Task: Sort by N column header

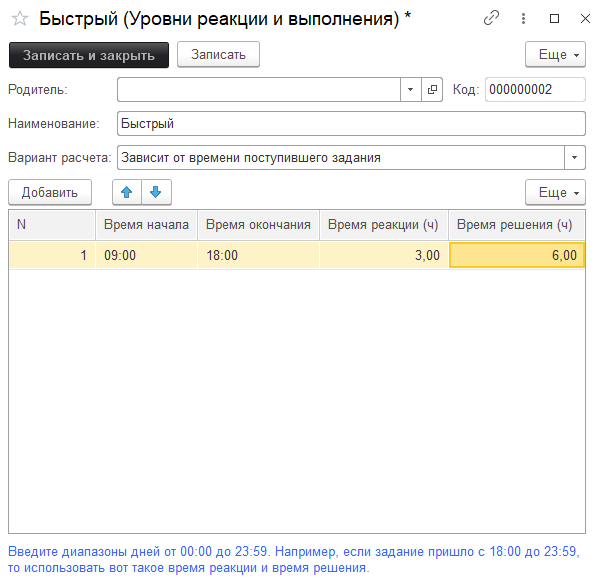Action: click(x=52, y=225)
